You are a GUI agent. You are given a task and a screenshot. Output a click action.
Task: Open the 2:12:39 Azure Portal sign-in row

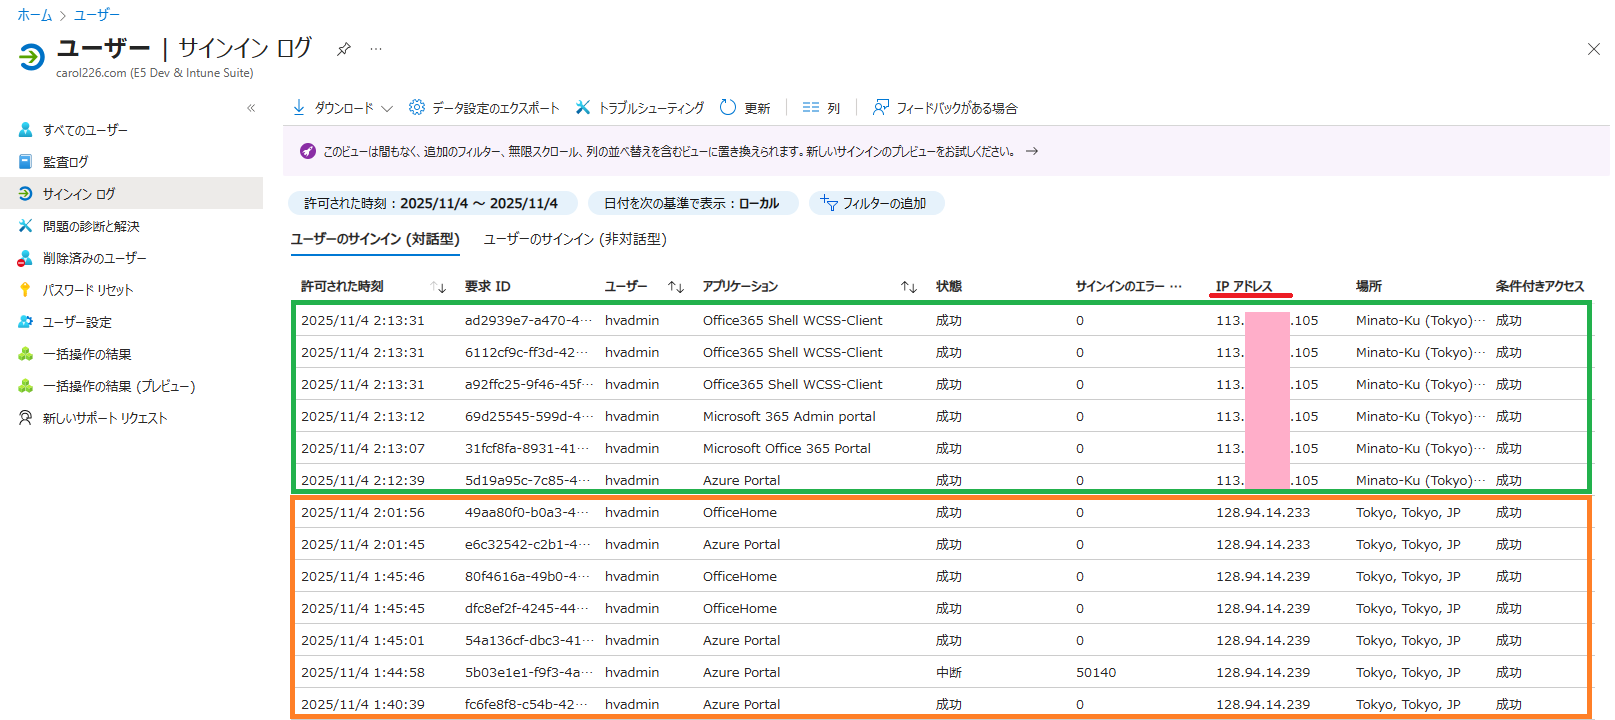[940, 479]
